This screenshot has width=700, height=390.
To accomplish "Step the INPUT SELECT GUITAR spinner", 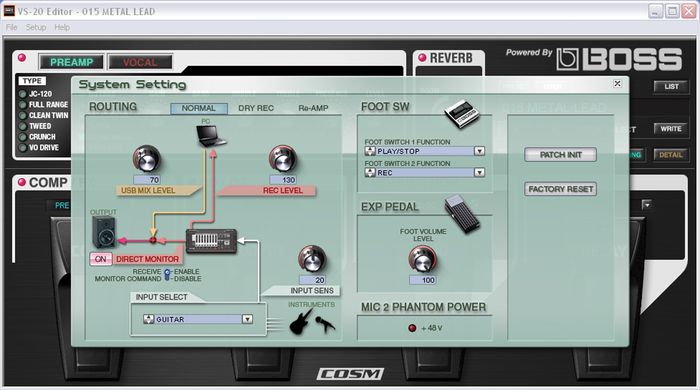I will click(148, 319).
